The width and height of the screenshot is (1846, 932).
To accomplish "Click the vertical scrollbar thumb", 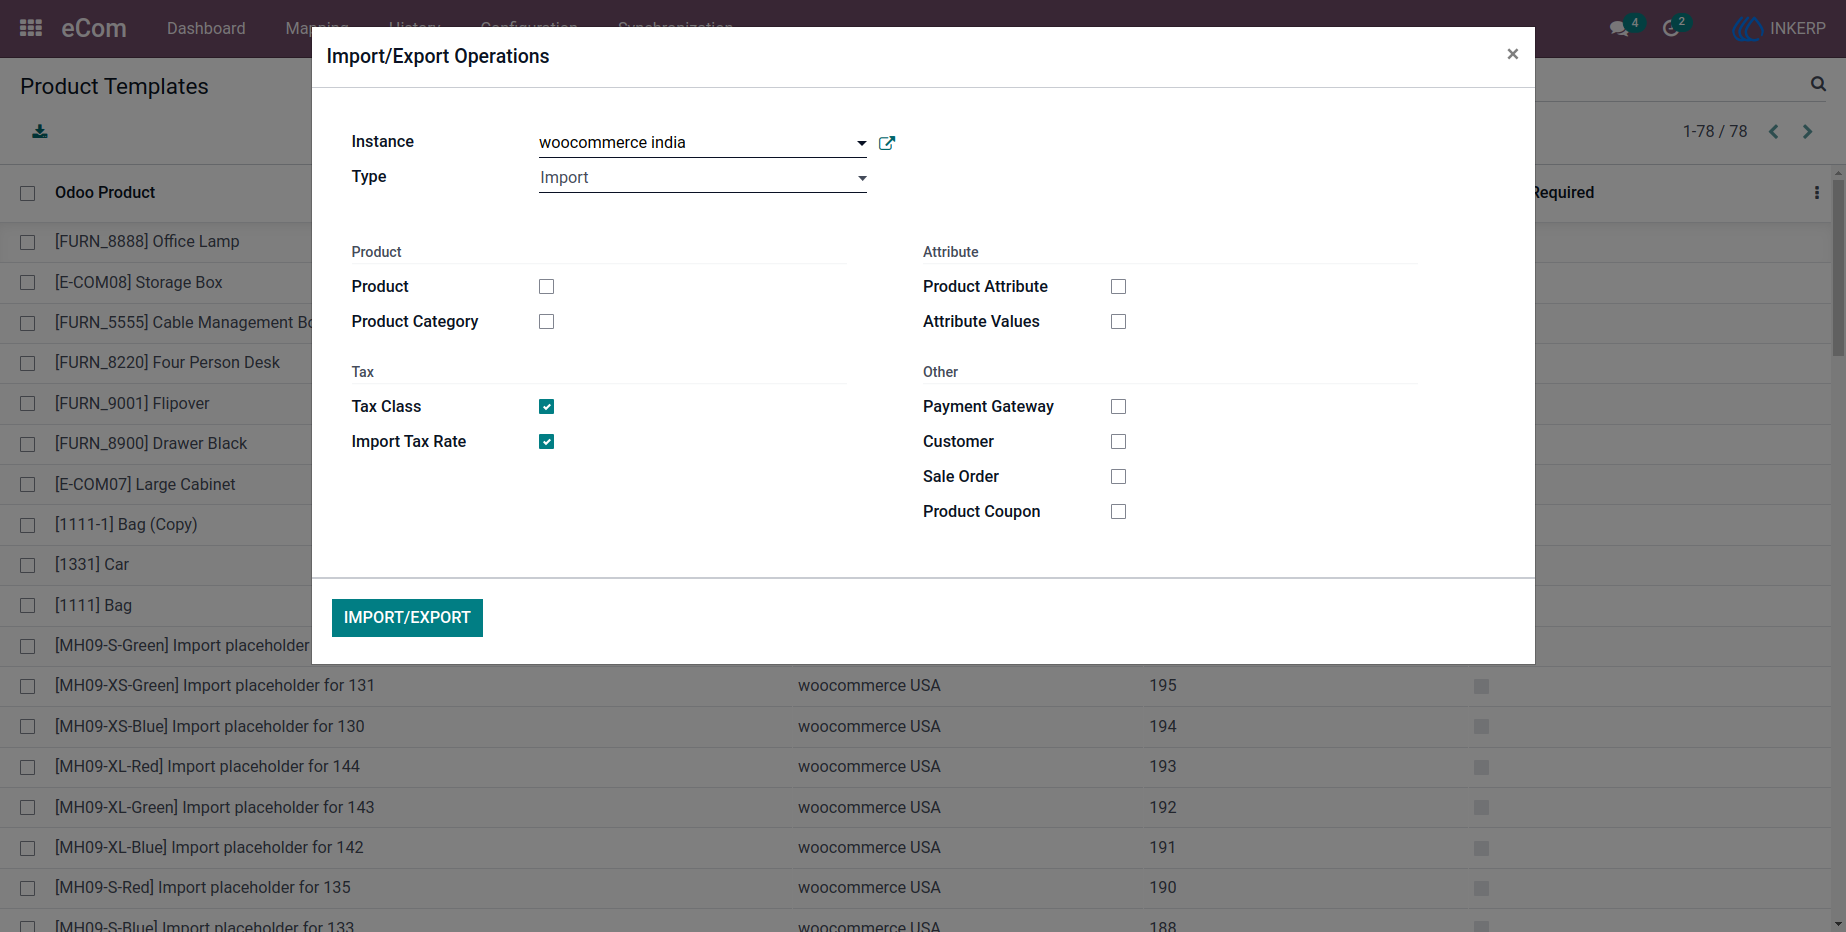I will pyautogui.click(x=1838, y=270).
